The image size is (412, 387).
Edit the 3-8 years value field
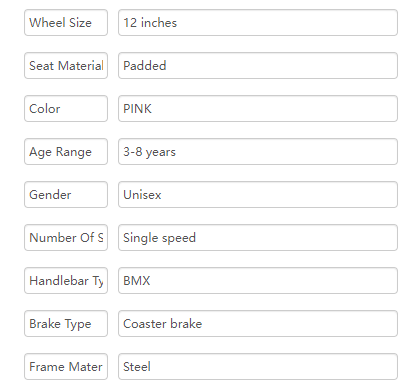pos(258,152)
